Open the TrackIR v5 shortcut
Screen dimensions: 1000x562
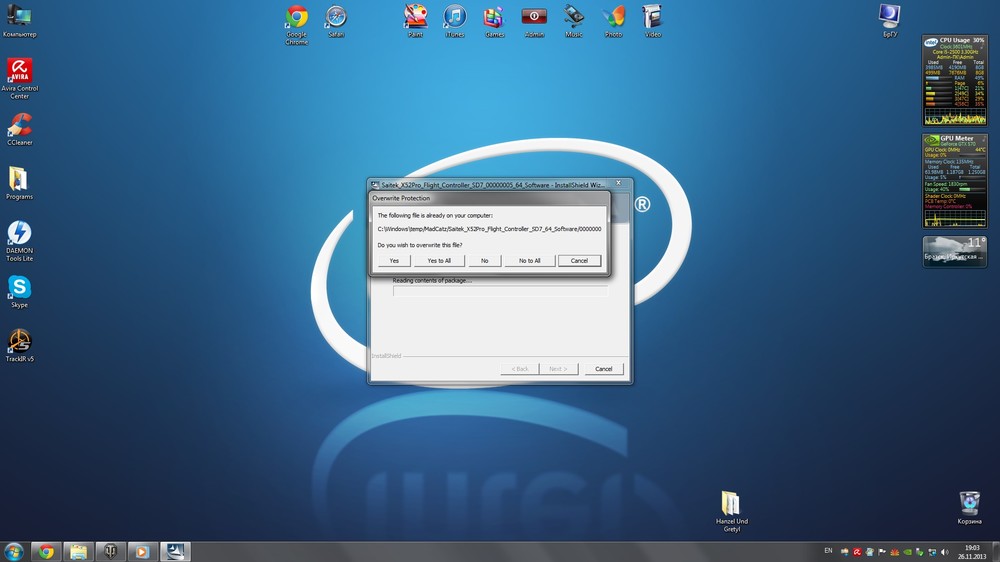(x=19, y=342)
